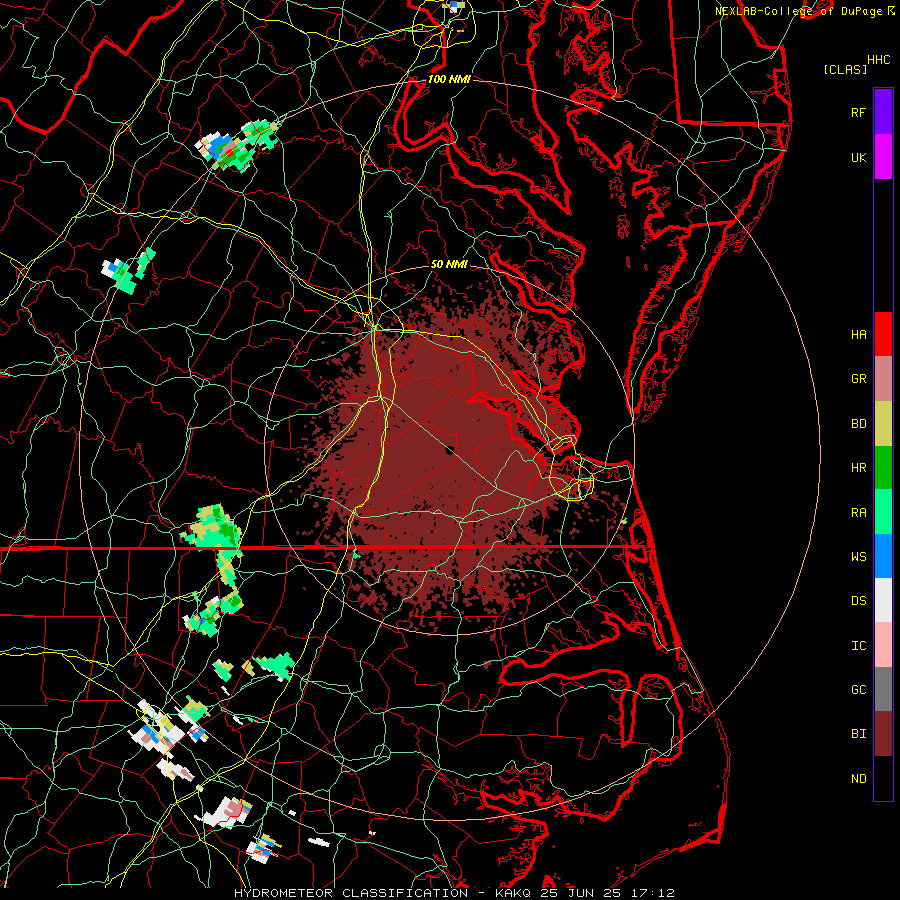Click the BD yellow legend swatch
Viewport: 900px width, 900px height.
883,424
